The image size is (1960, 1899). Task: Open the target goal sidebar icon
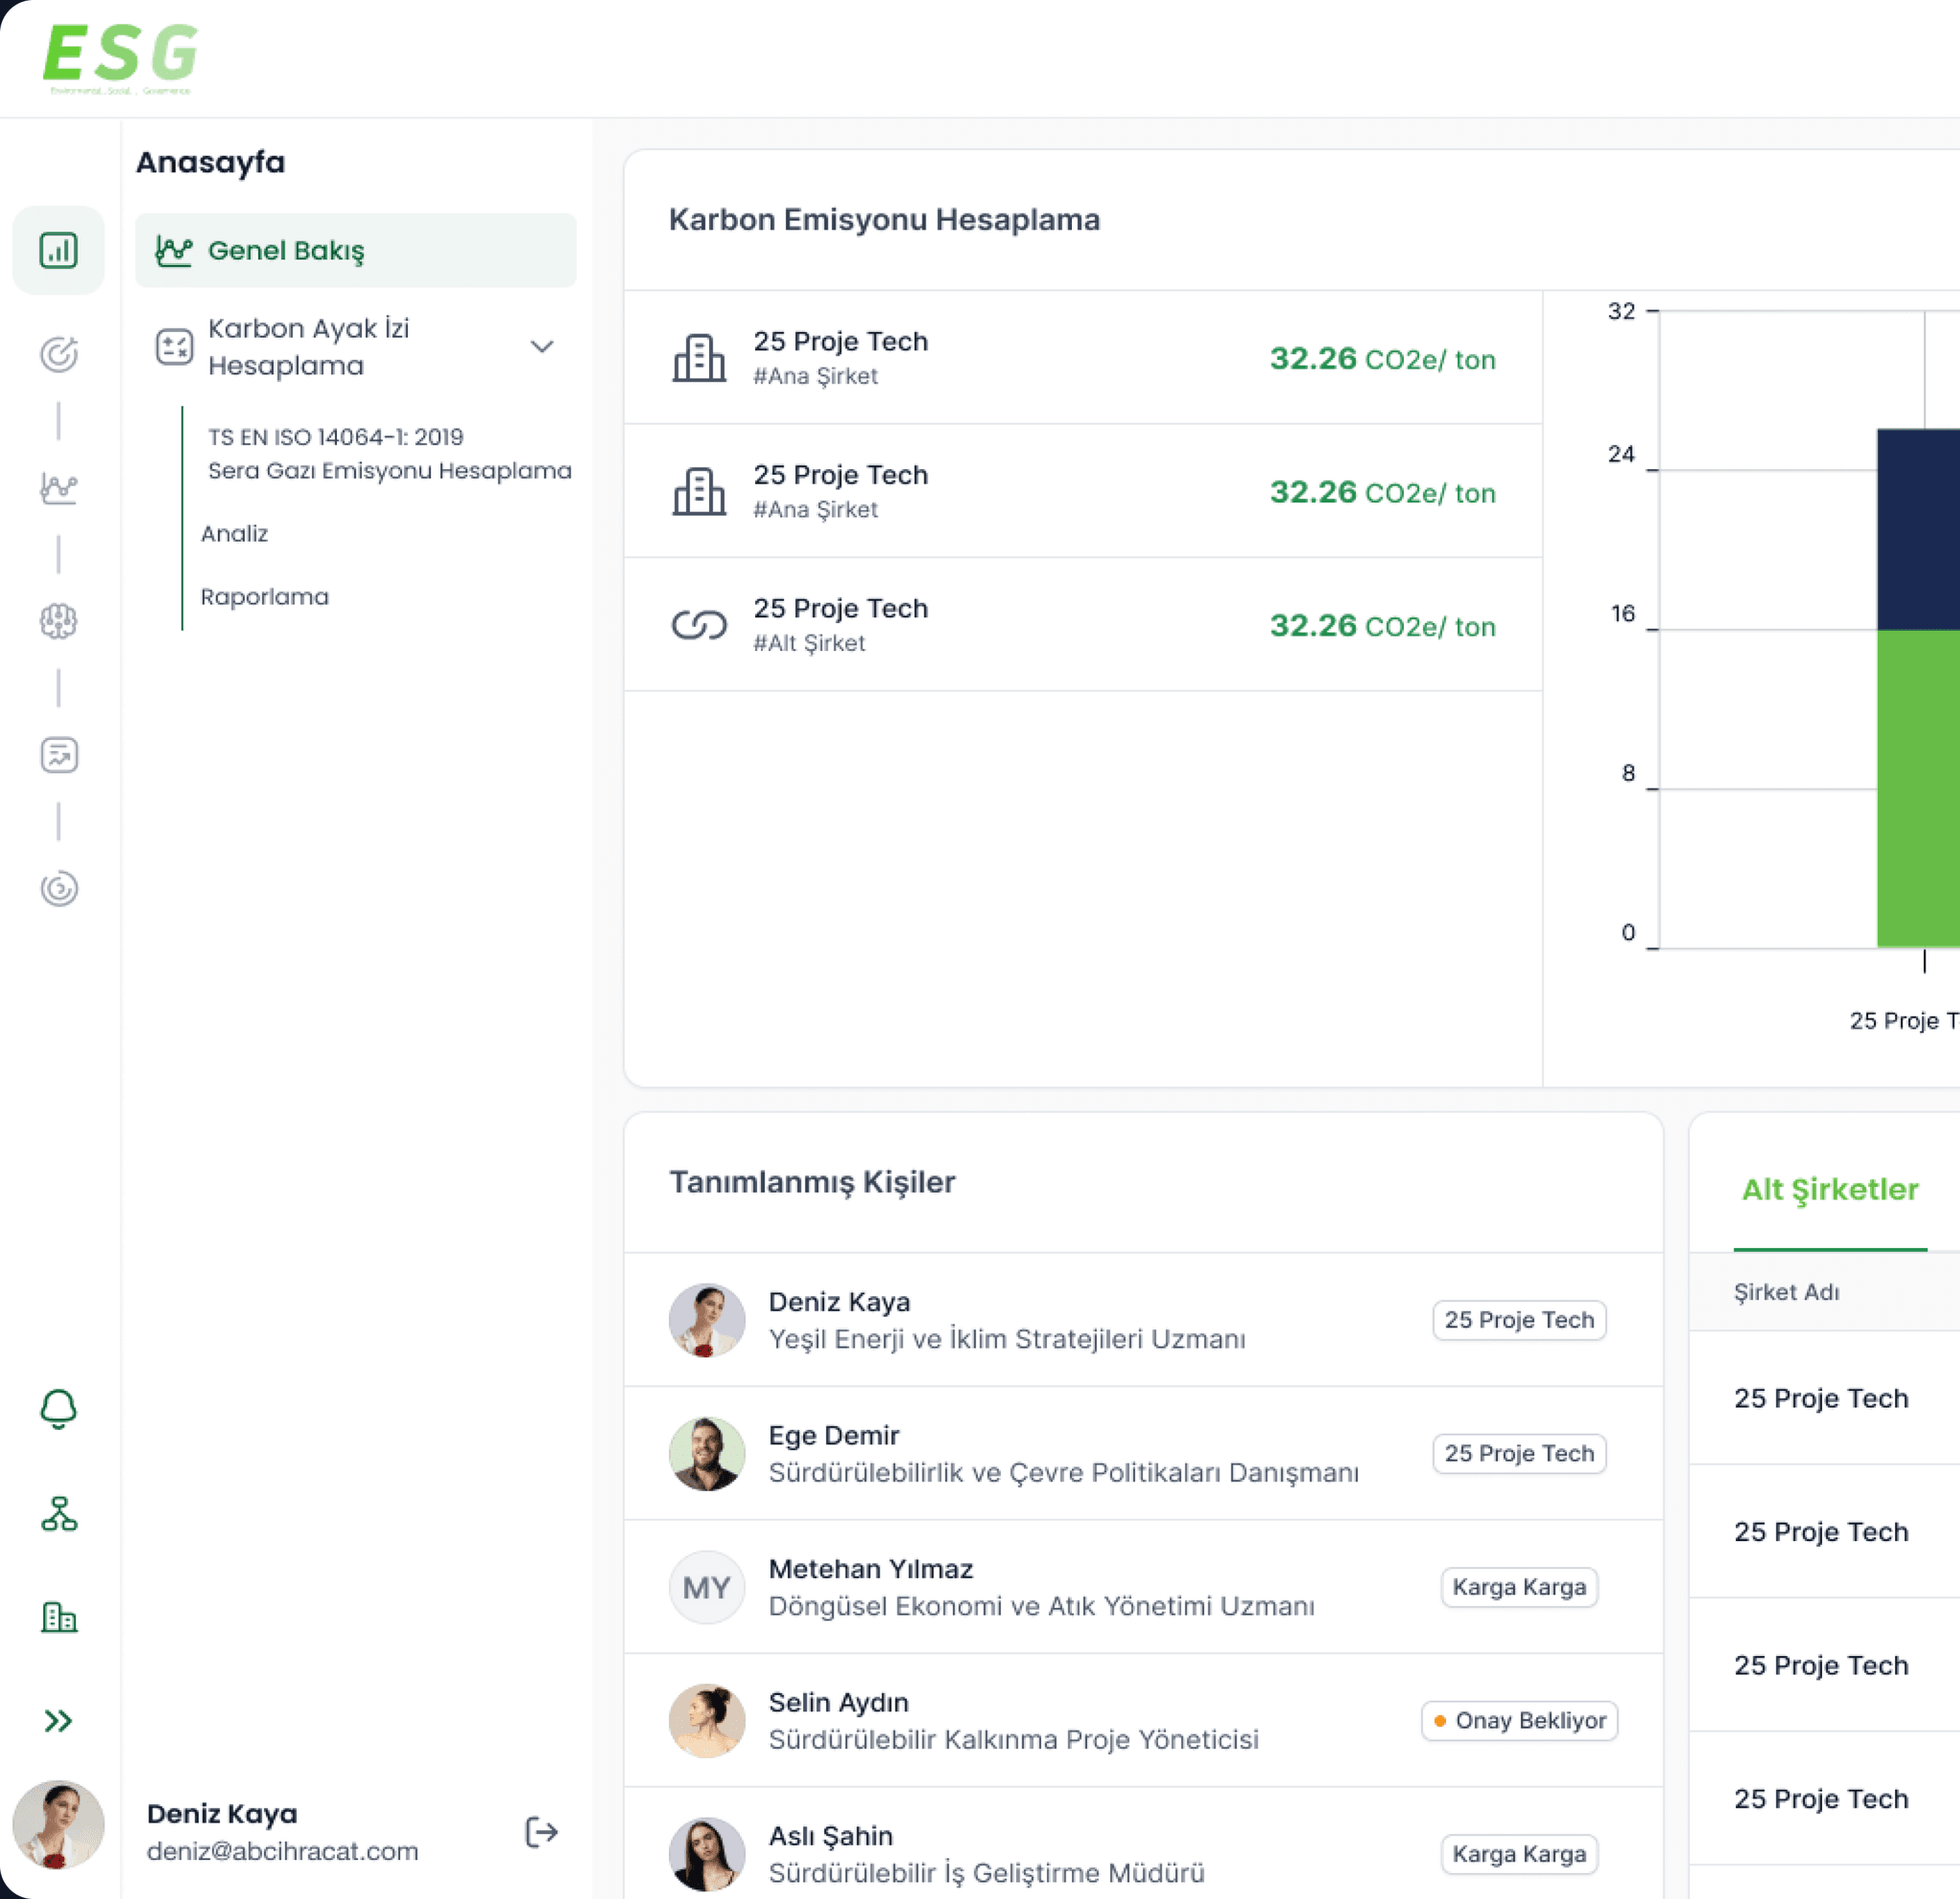(58, 354)
